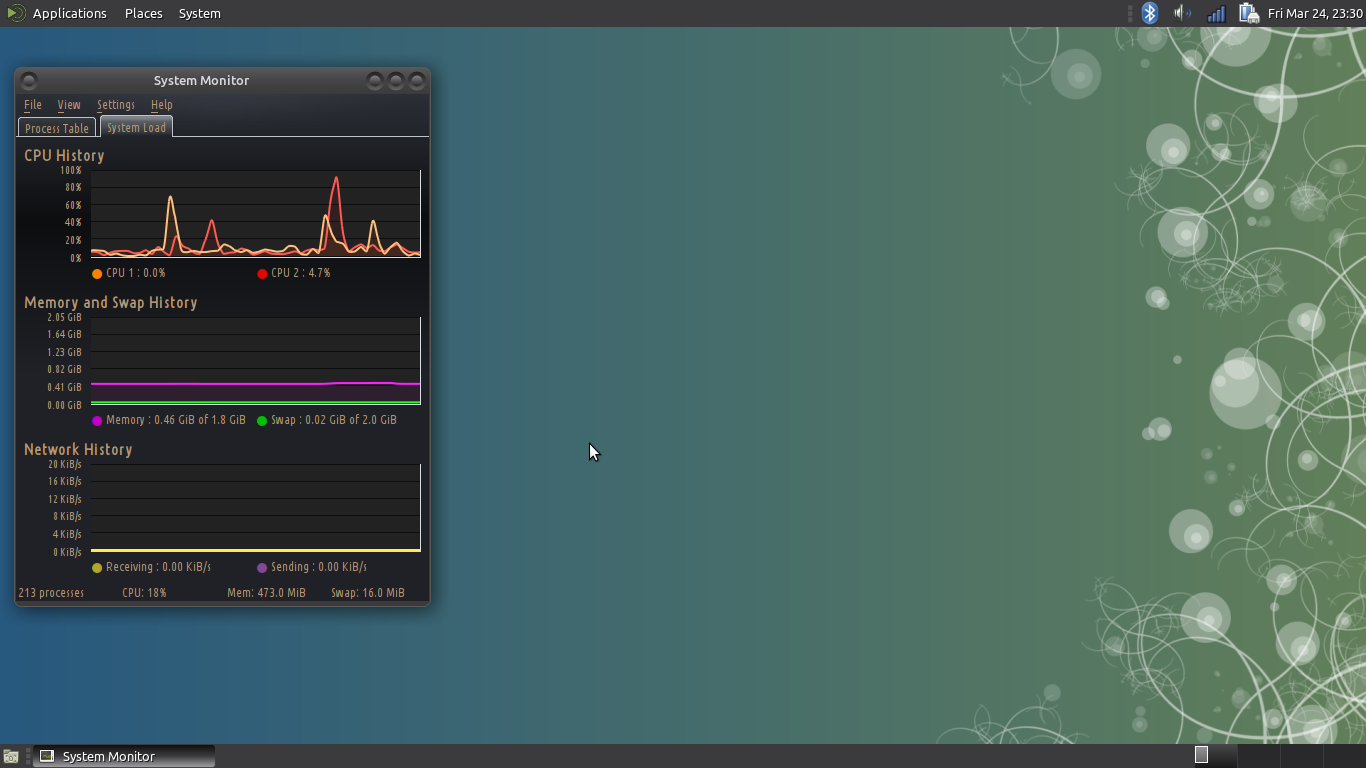Switch to the Process Table tab
Image resolution: width=1366 pixels, height=768 pixels.
[57, 128]
